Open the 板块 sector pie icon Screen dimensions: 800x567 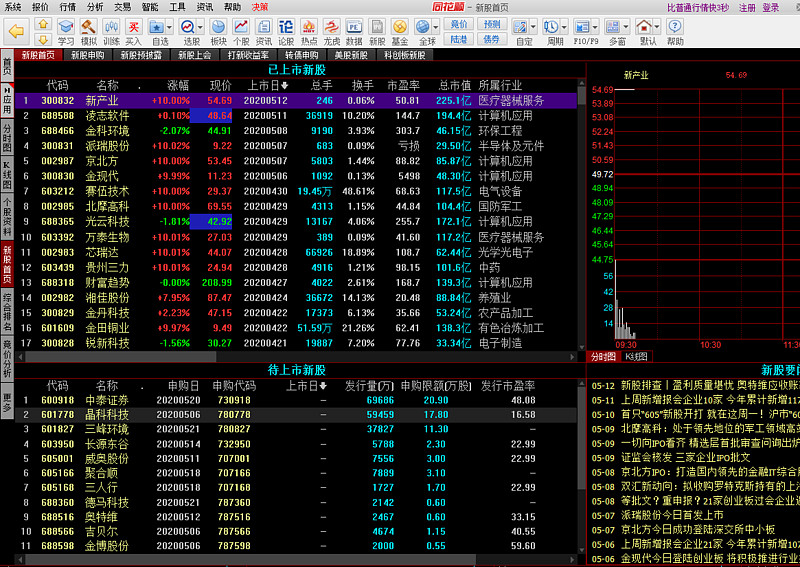coord(218,32)
